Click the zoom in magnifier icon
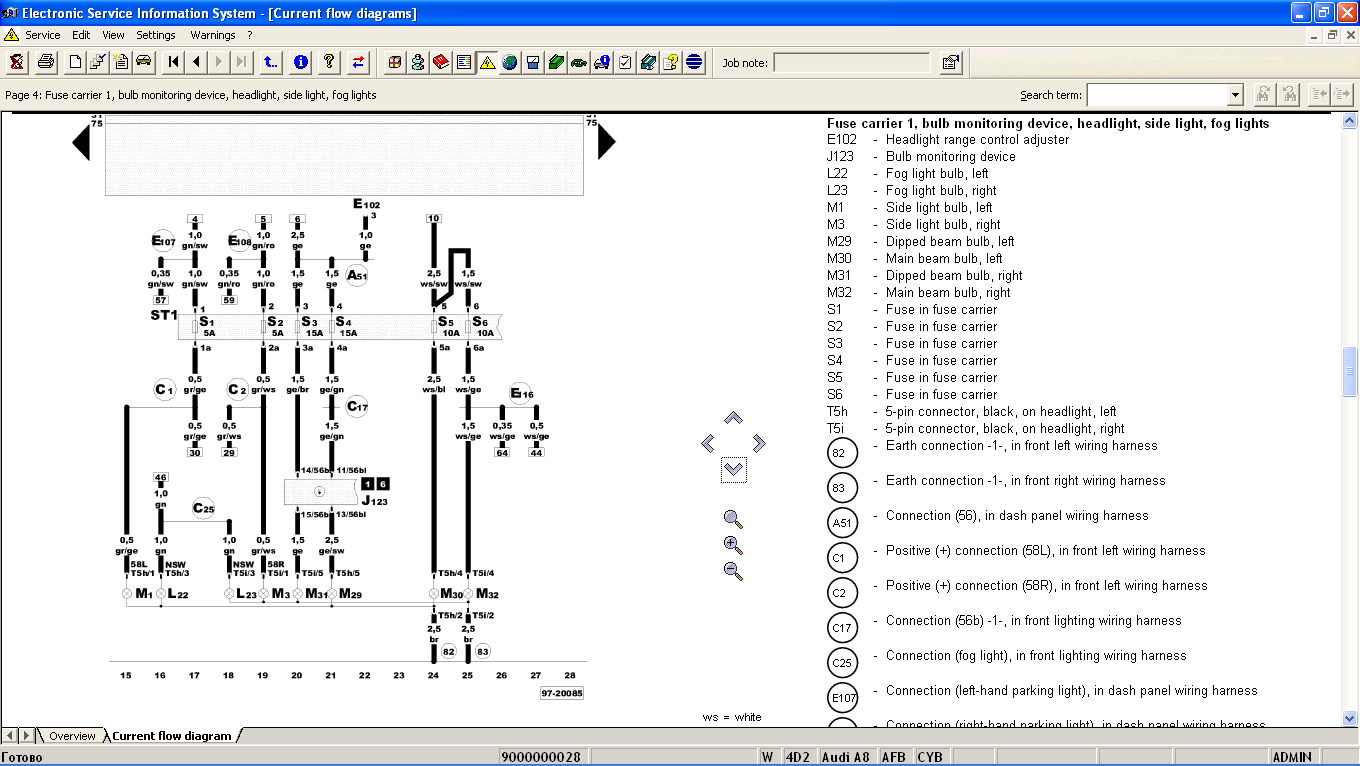Viewport: 1360px width, 766px height. tap(733, 545)
